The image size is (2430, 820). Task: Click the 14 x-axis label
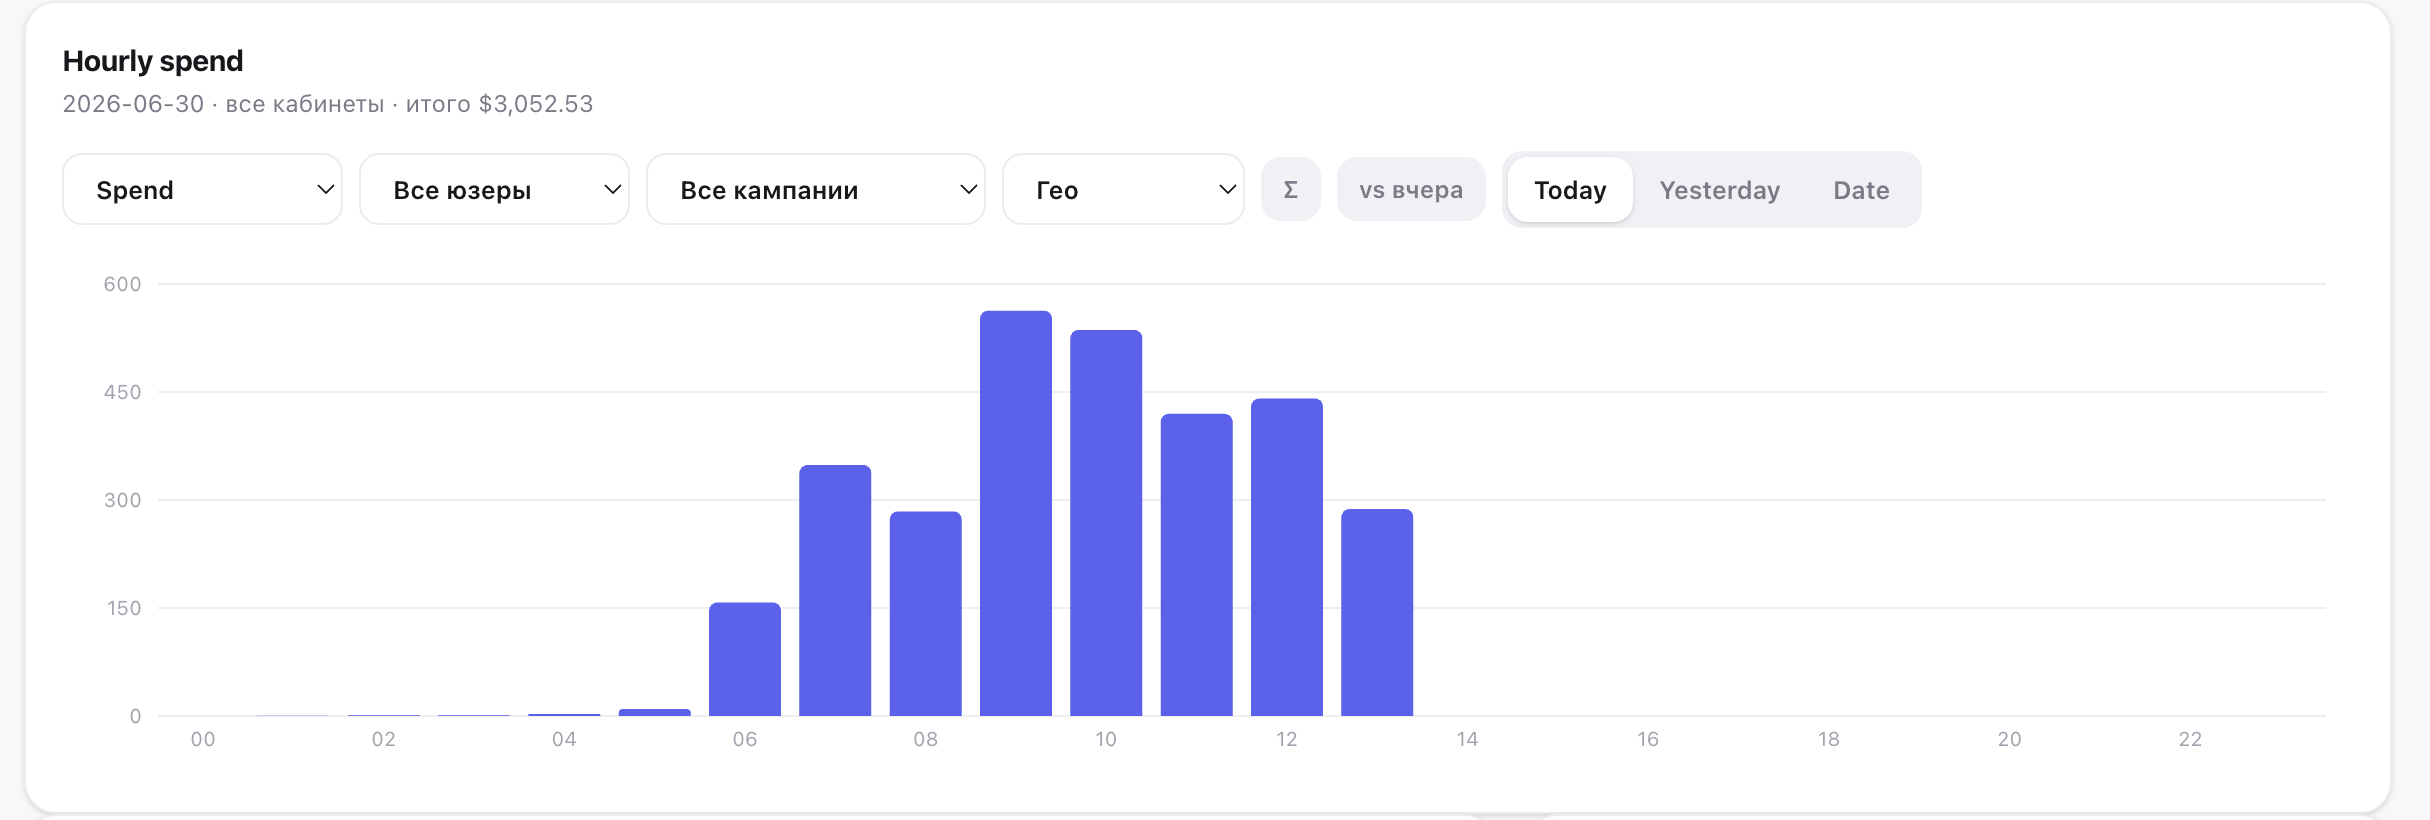[1467, 739]
